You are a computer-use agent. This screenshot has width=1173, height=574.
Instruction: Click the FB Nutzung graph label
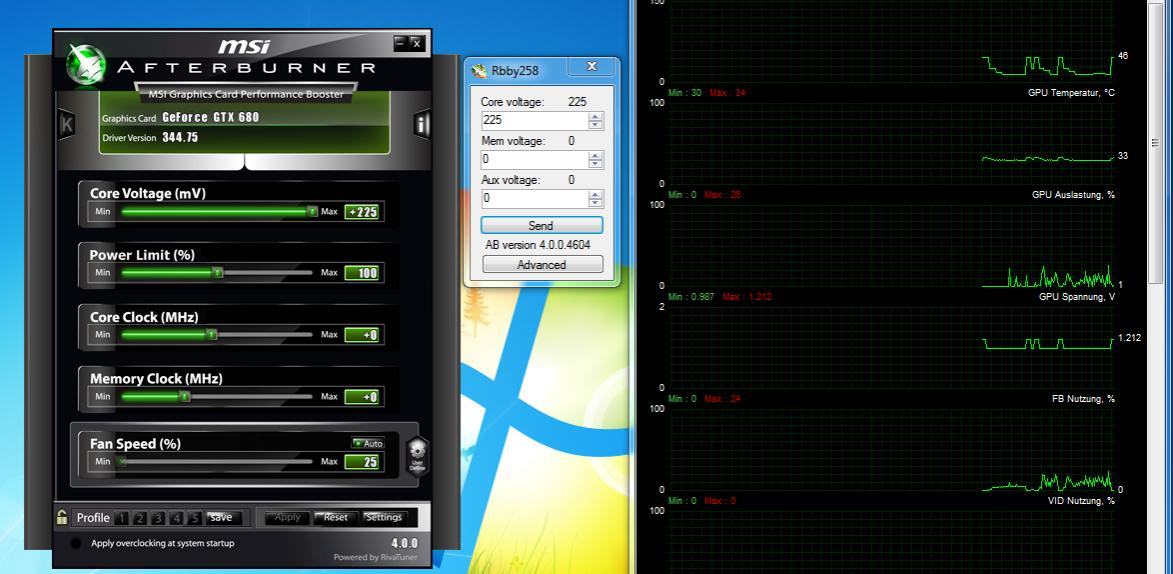[1083, 399]
